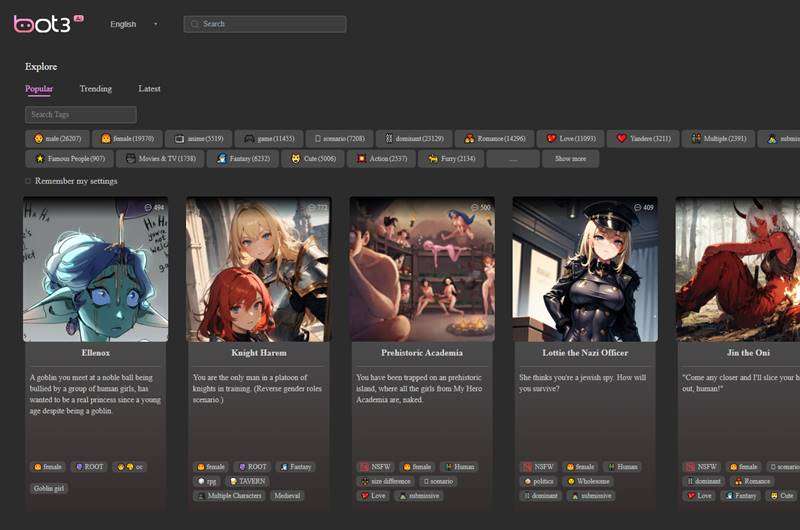Select the Romance (14296) tag
Screen dimensions: 800x530
[x=494, y=138]
